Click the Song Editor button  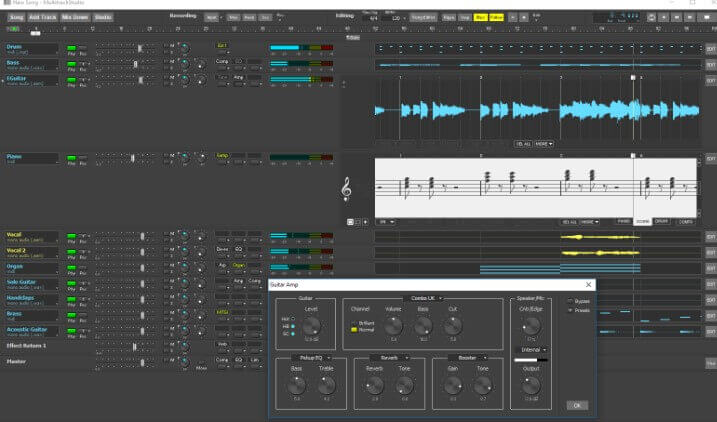point(423,17)
